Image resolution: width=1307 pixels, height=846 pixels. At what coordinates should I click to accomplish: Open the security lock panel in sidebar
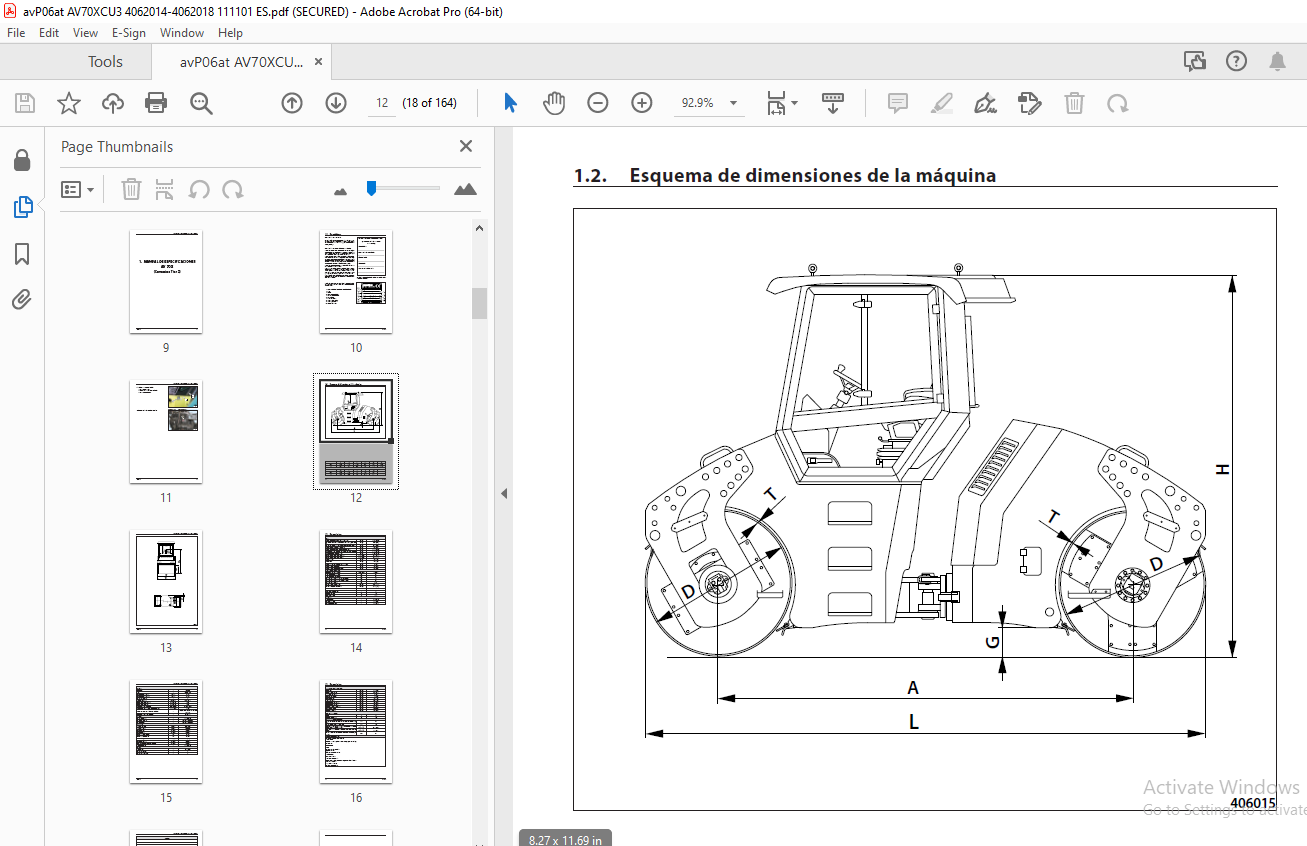(x=22, y=160)
